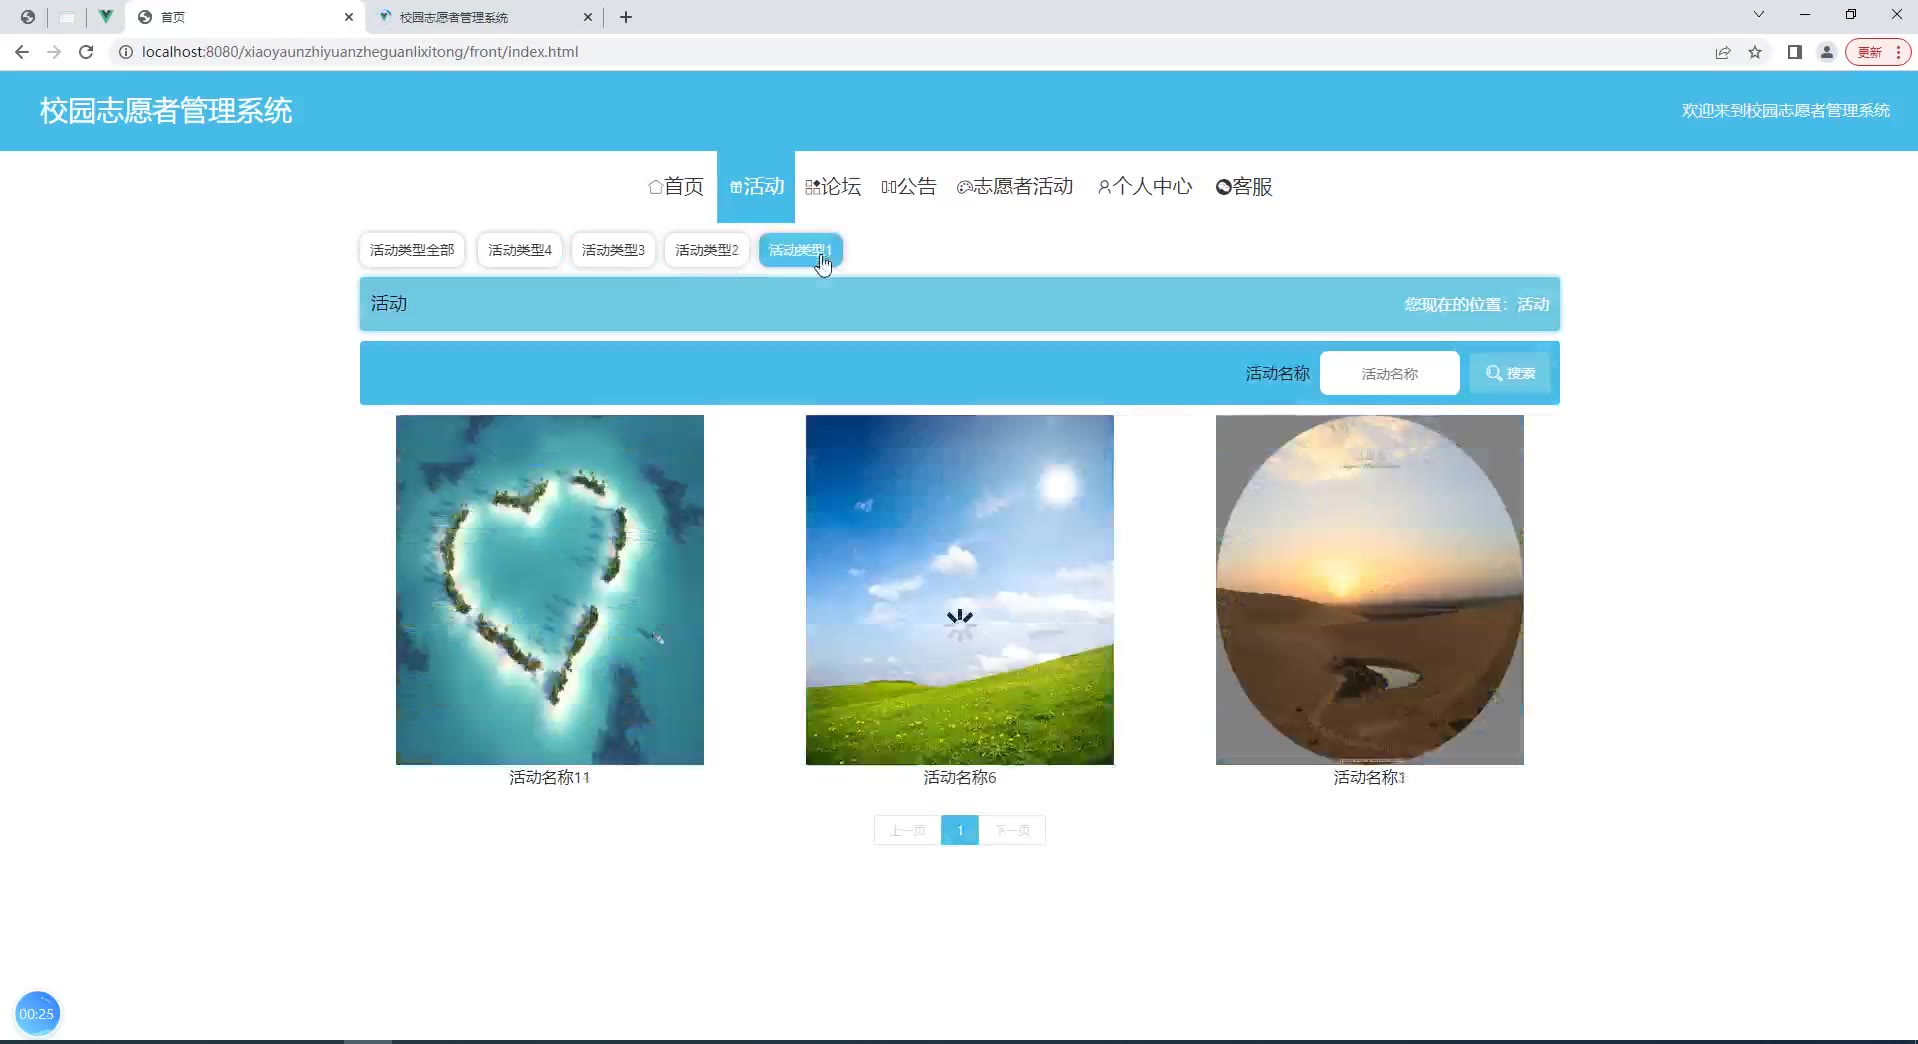Go to previous page with 上一页
The width and height of the screenshot is (1918, 1044).
pos(907,830)
